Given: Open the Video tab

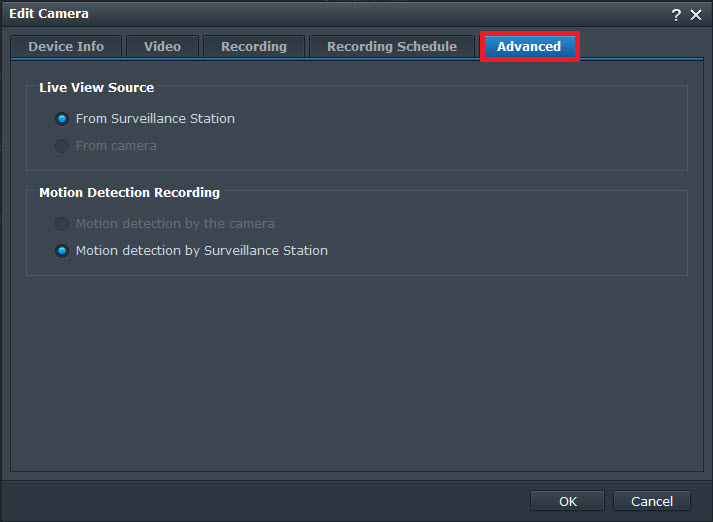Looking at the screenshot, I should [x=162, y=47].
